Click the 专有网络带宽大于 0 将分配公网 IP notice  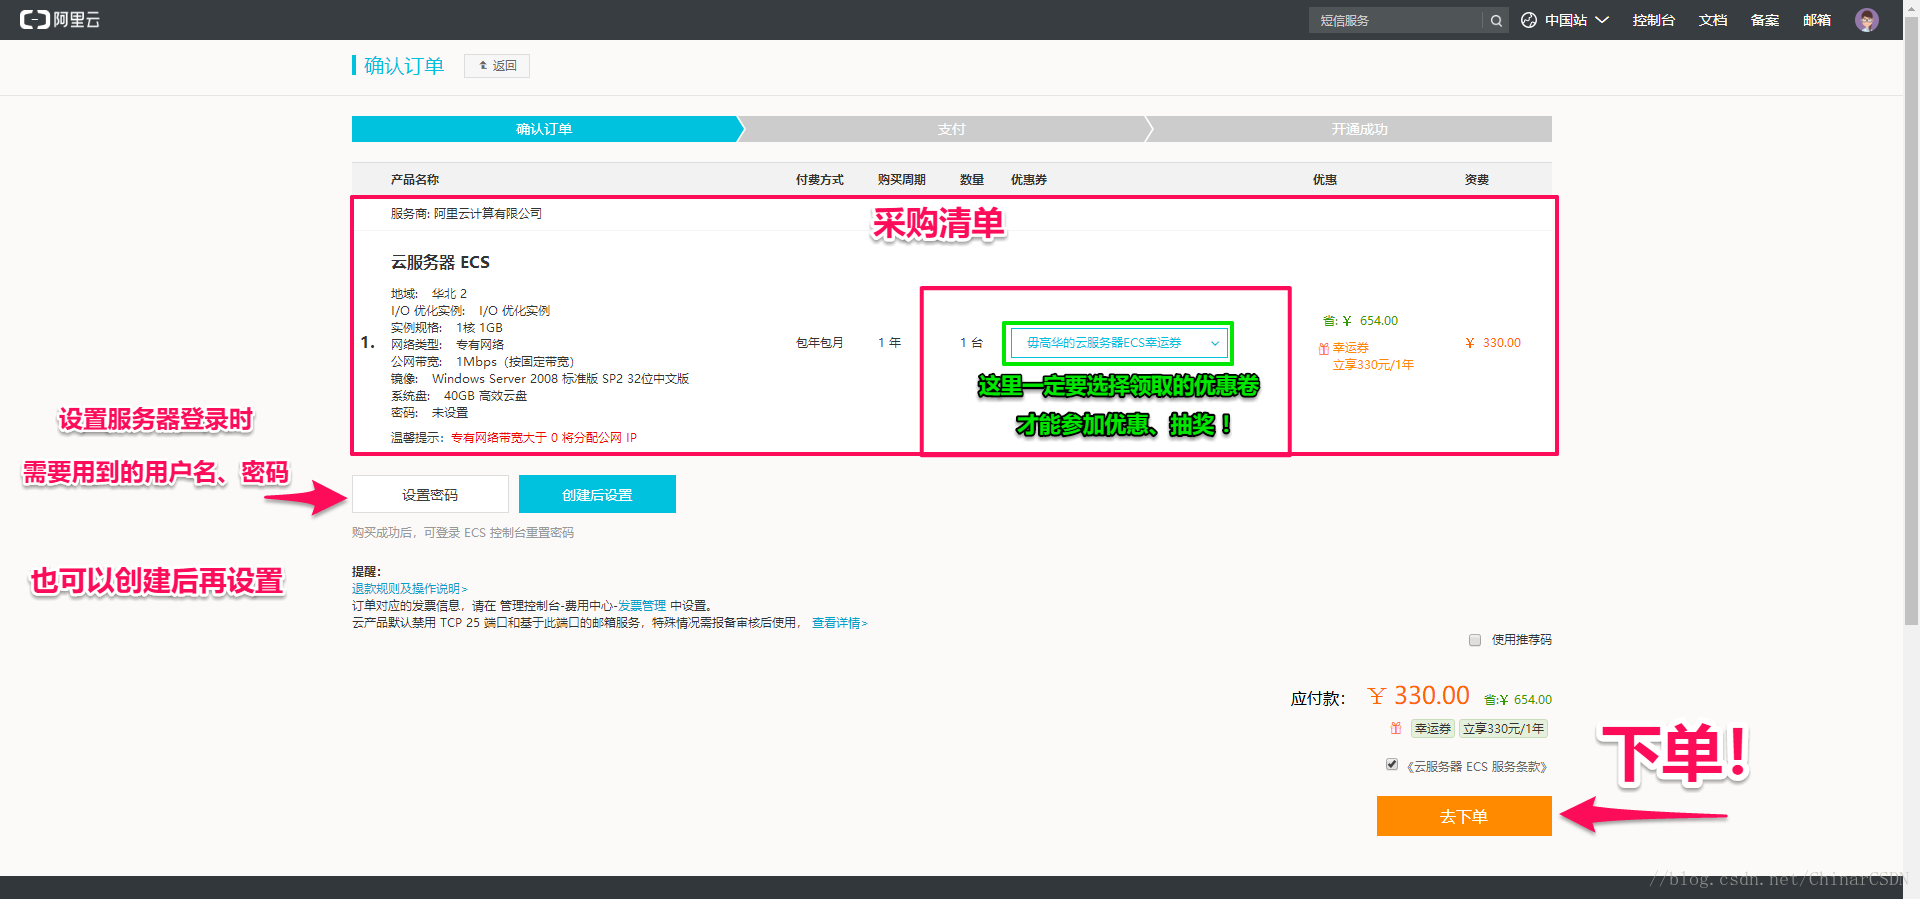click(543, 438)
